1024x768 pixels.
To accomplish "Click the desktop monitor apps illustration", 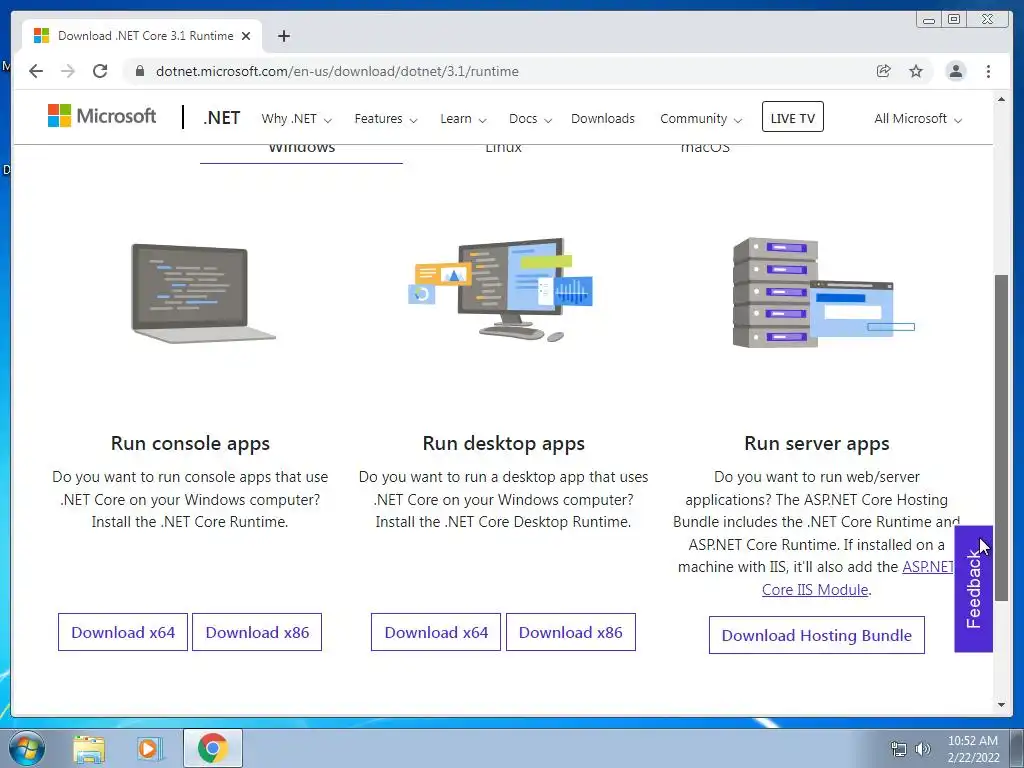I will coord(501,289).
